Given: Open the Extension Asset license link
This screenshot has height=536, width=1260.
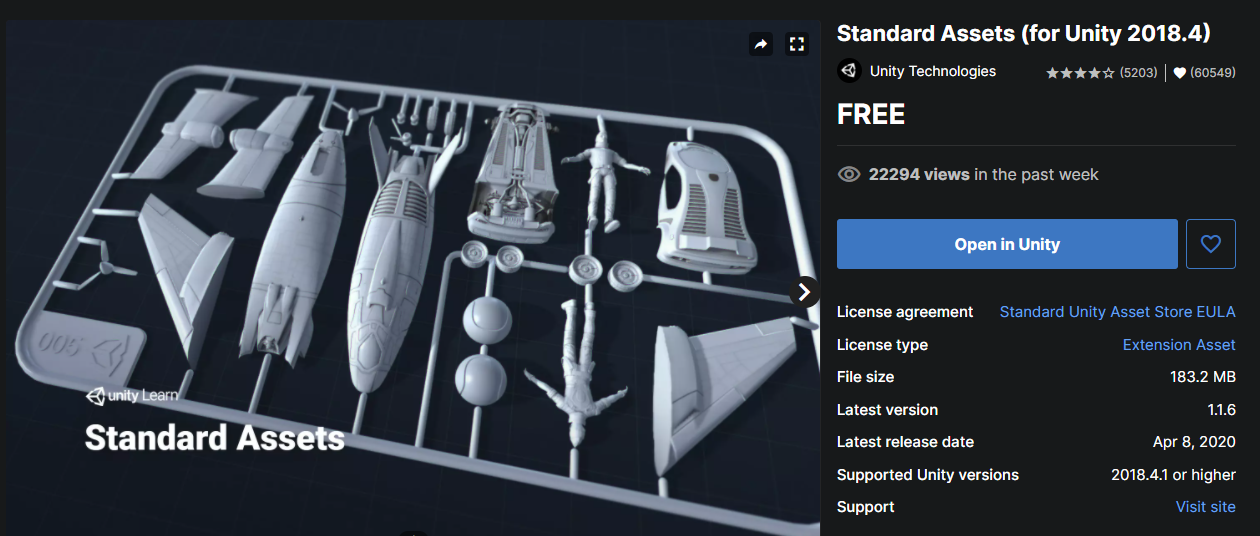Looking at the screenshot, I should (1179, 345).
